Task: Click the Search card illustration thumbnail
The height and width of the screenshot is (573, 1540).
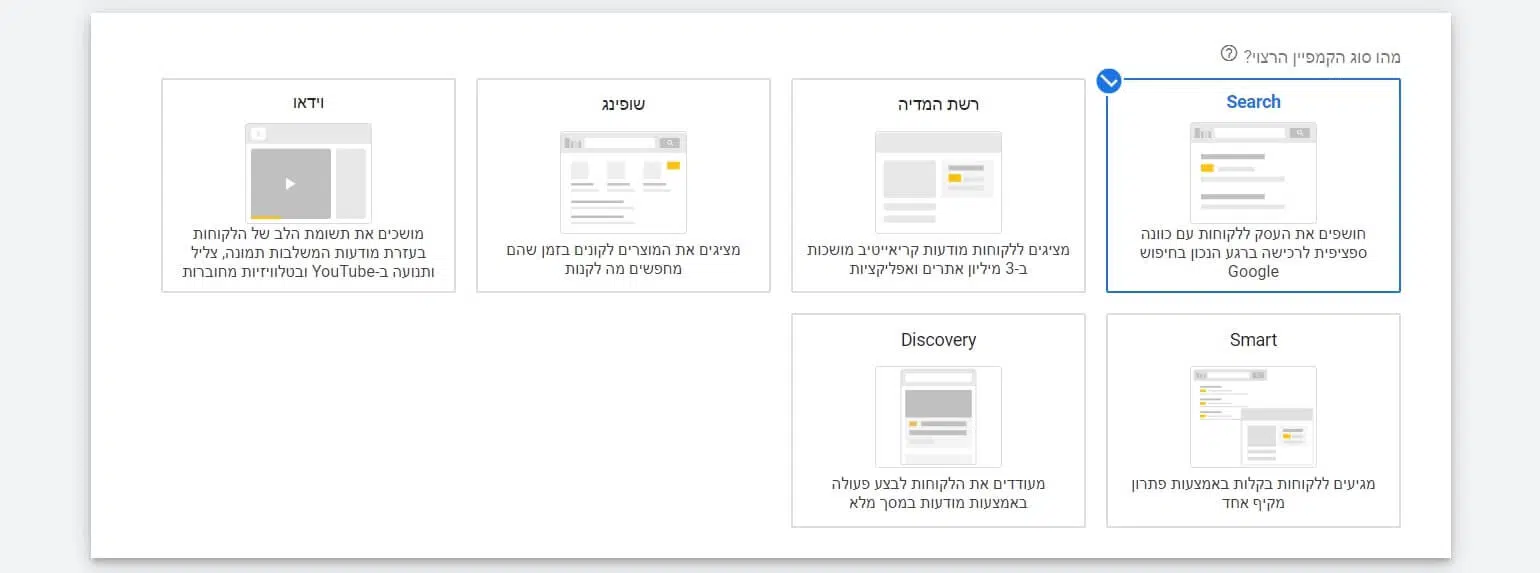Action: pos(1253,172)
